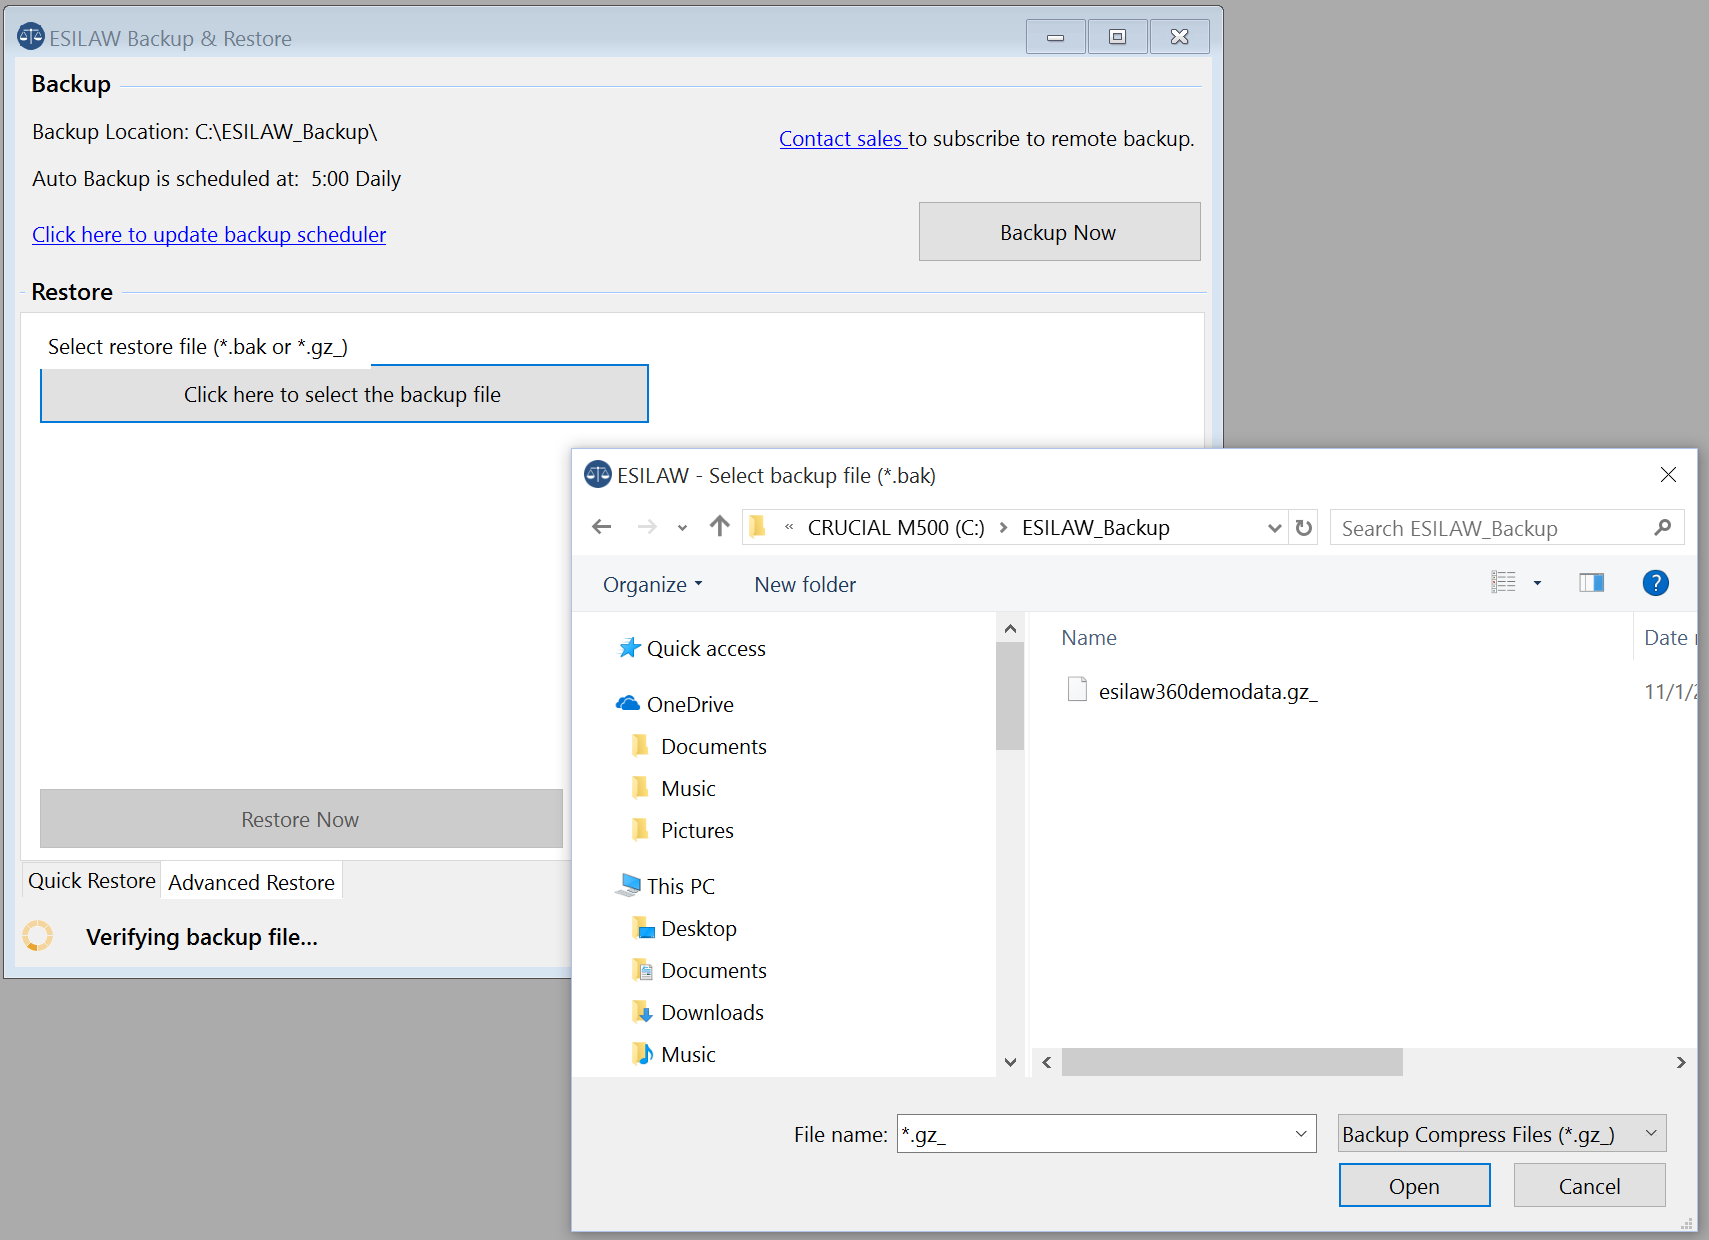Screen dimensions: 1709x1240
Task: Switch to the Quick Restore tab
Action: coord(91,880)
